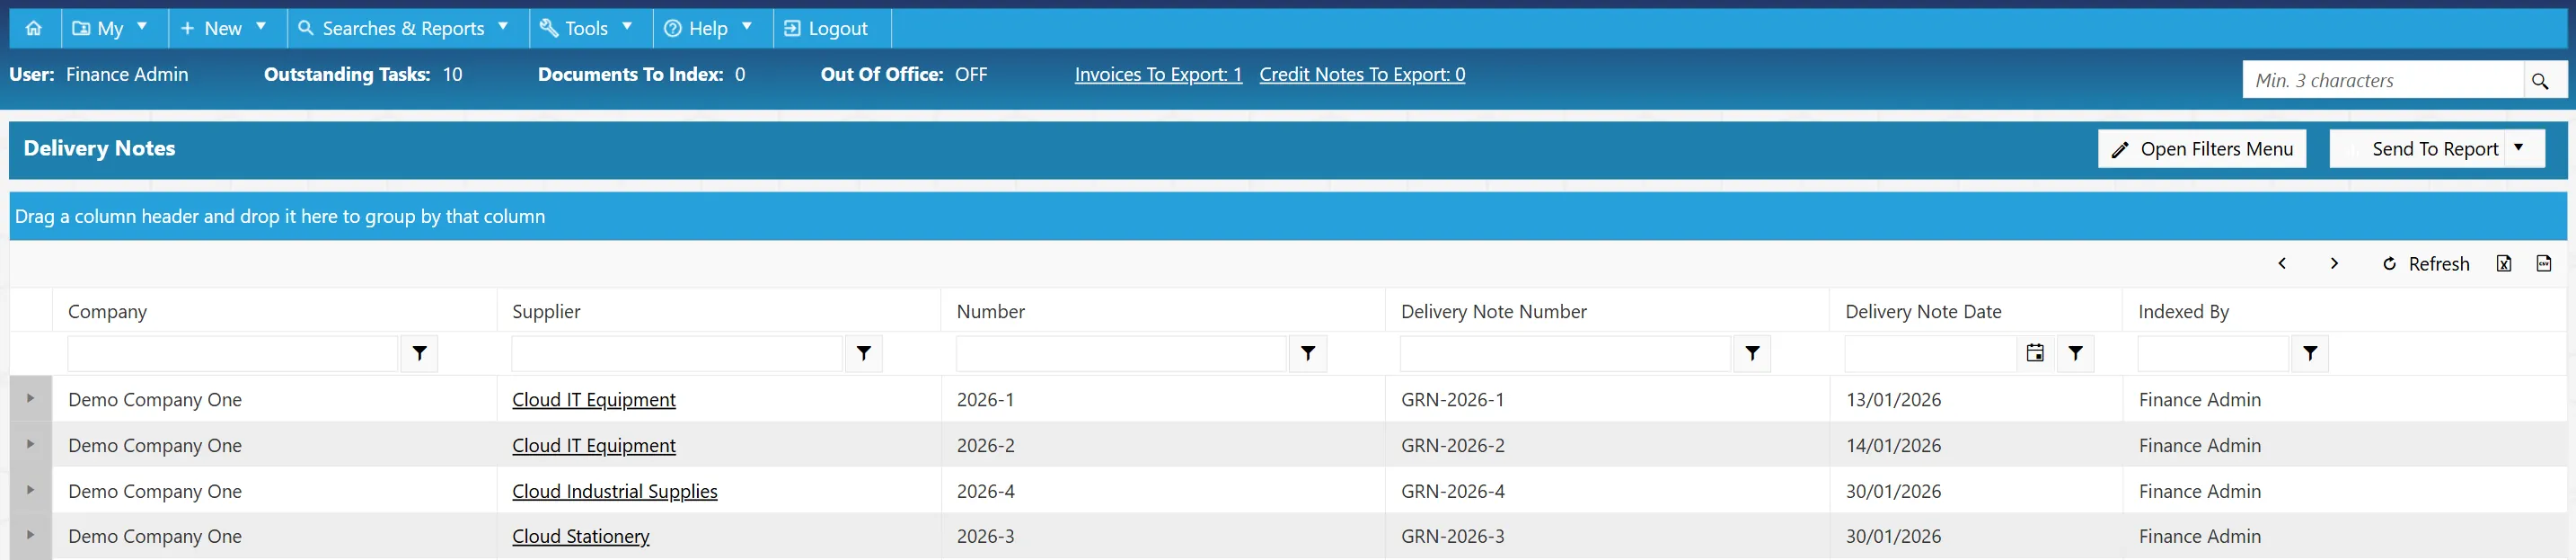Sort by Number column header
This screenshot has width=2576, height=560.
990,311
